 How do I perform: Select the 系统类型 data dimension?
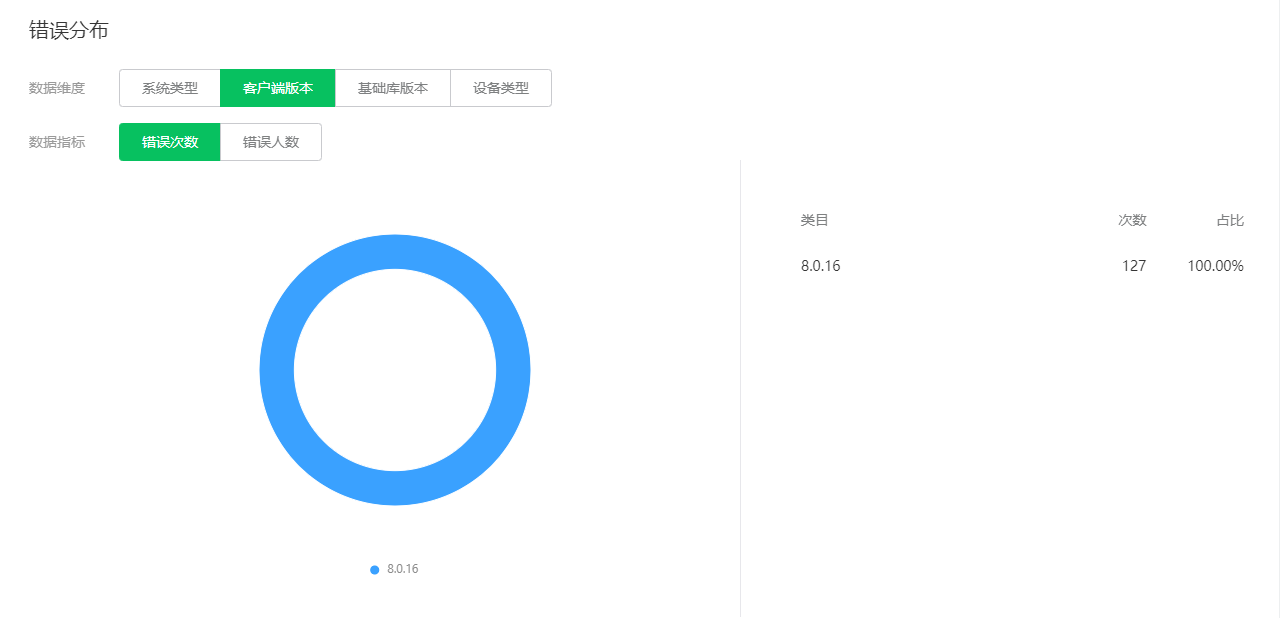[170, 88]
